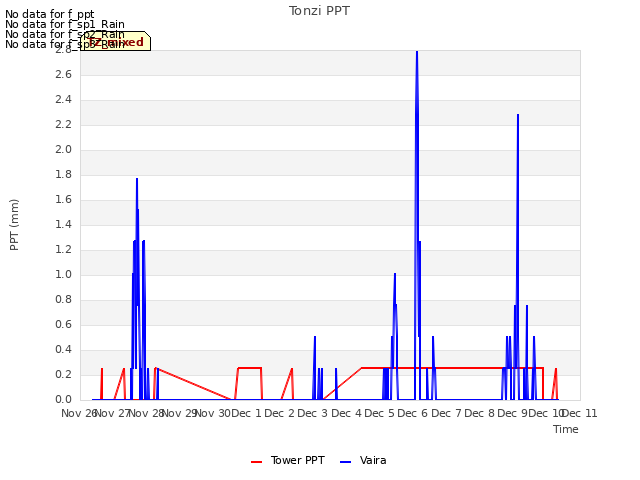The height and width of the screenshot is (480, 640).
Task: Click the 0.4 y-axis tick label
Action: [x=63, y=349]
